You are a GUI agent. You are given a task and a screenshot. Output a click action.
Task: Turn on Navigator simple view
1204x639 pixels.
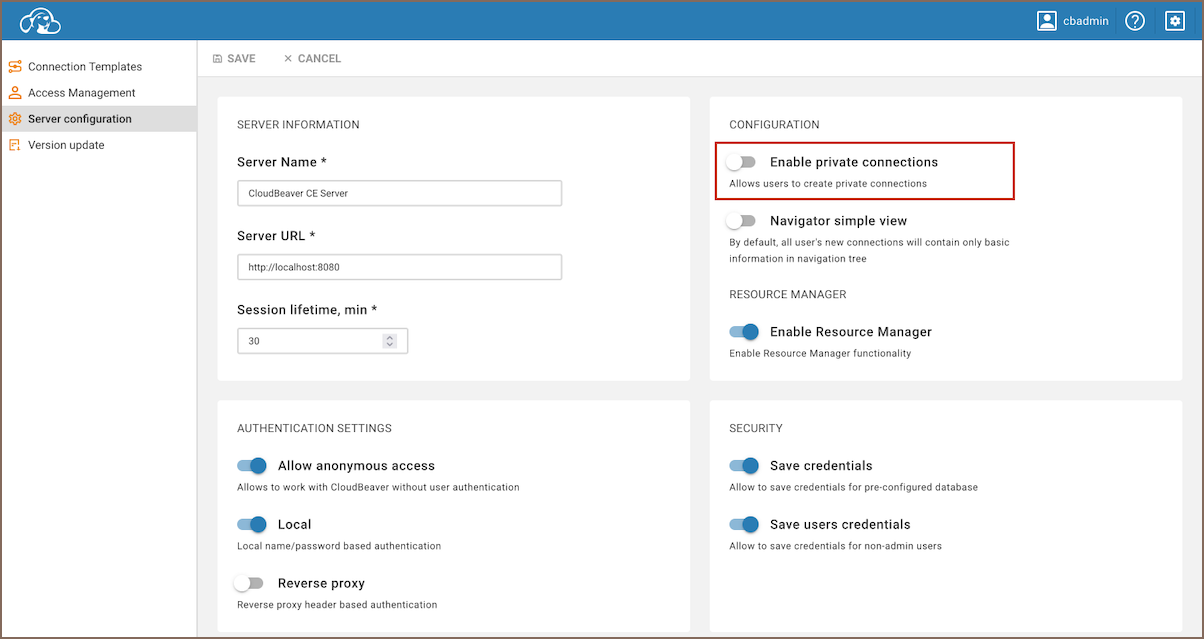pos(742,220)
